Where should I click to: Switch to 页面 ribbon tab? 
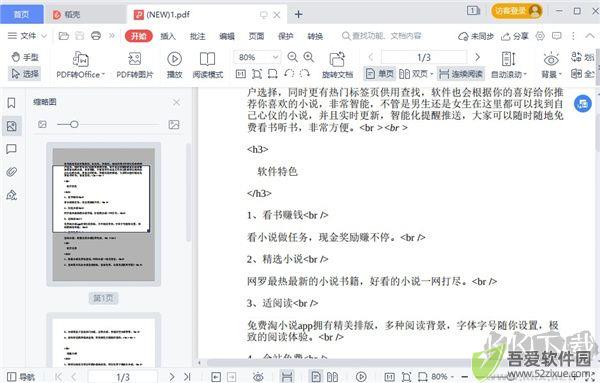click(256, 36)
